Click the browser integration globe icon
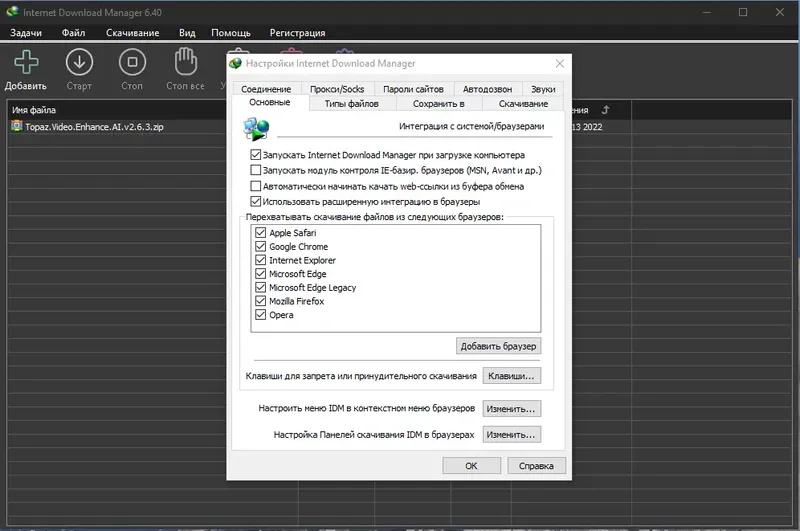Screen dimensions: 800x531 click(x=256, y=129)
